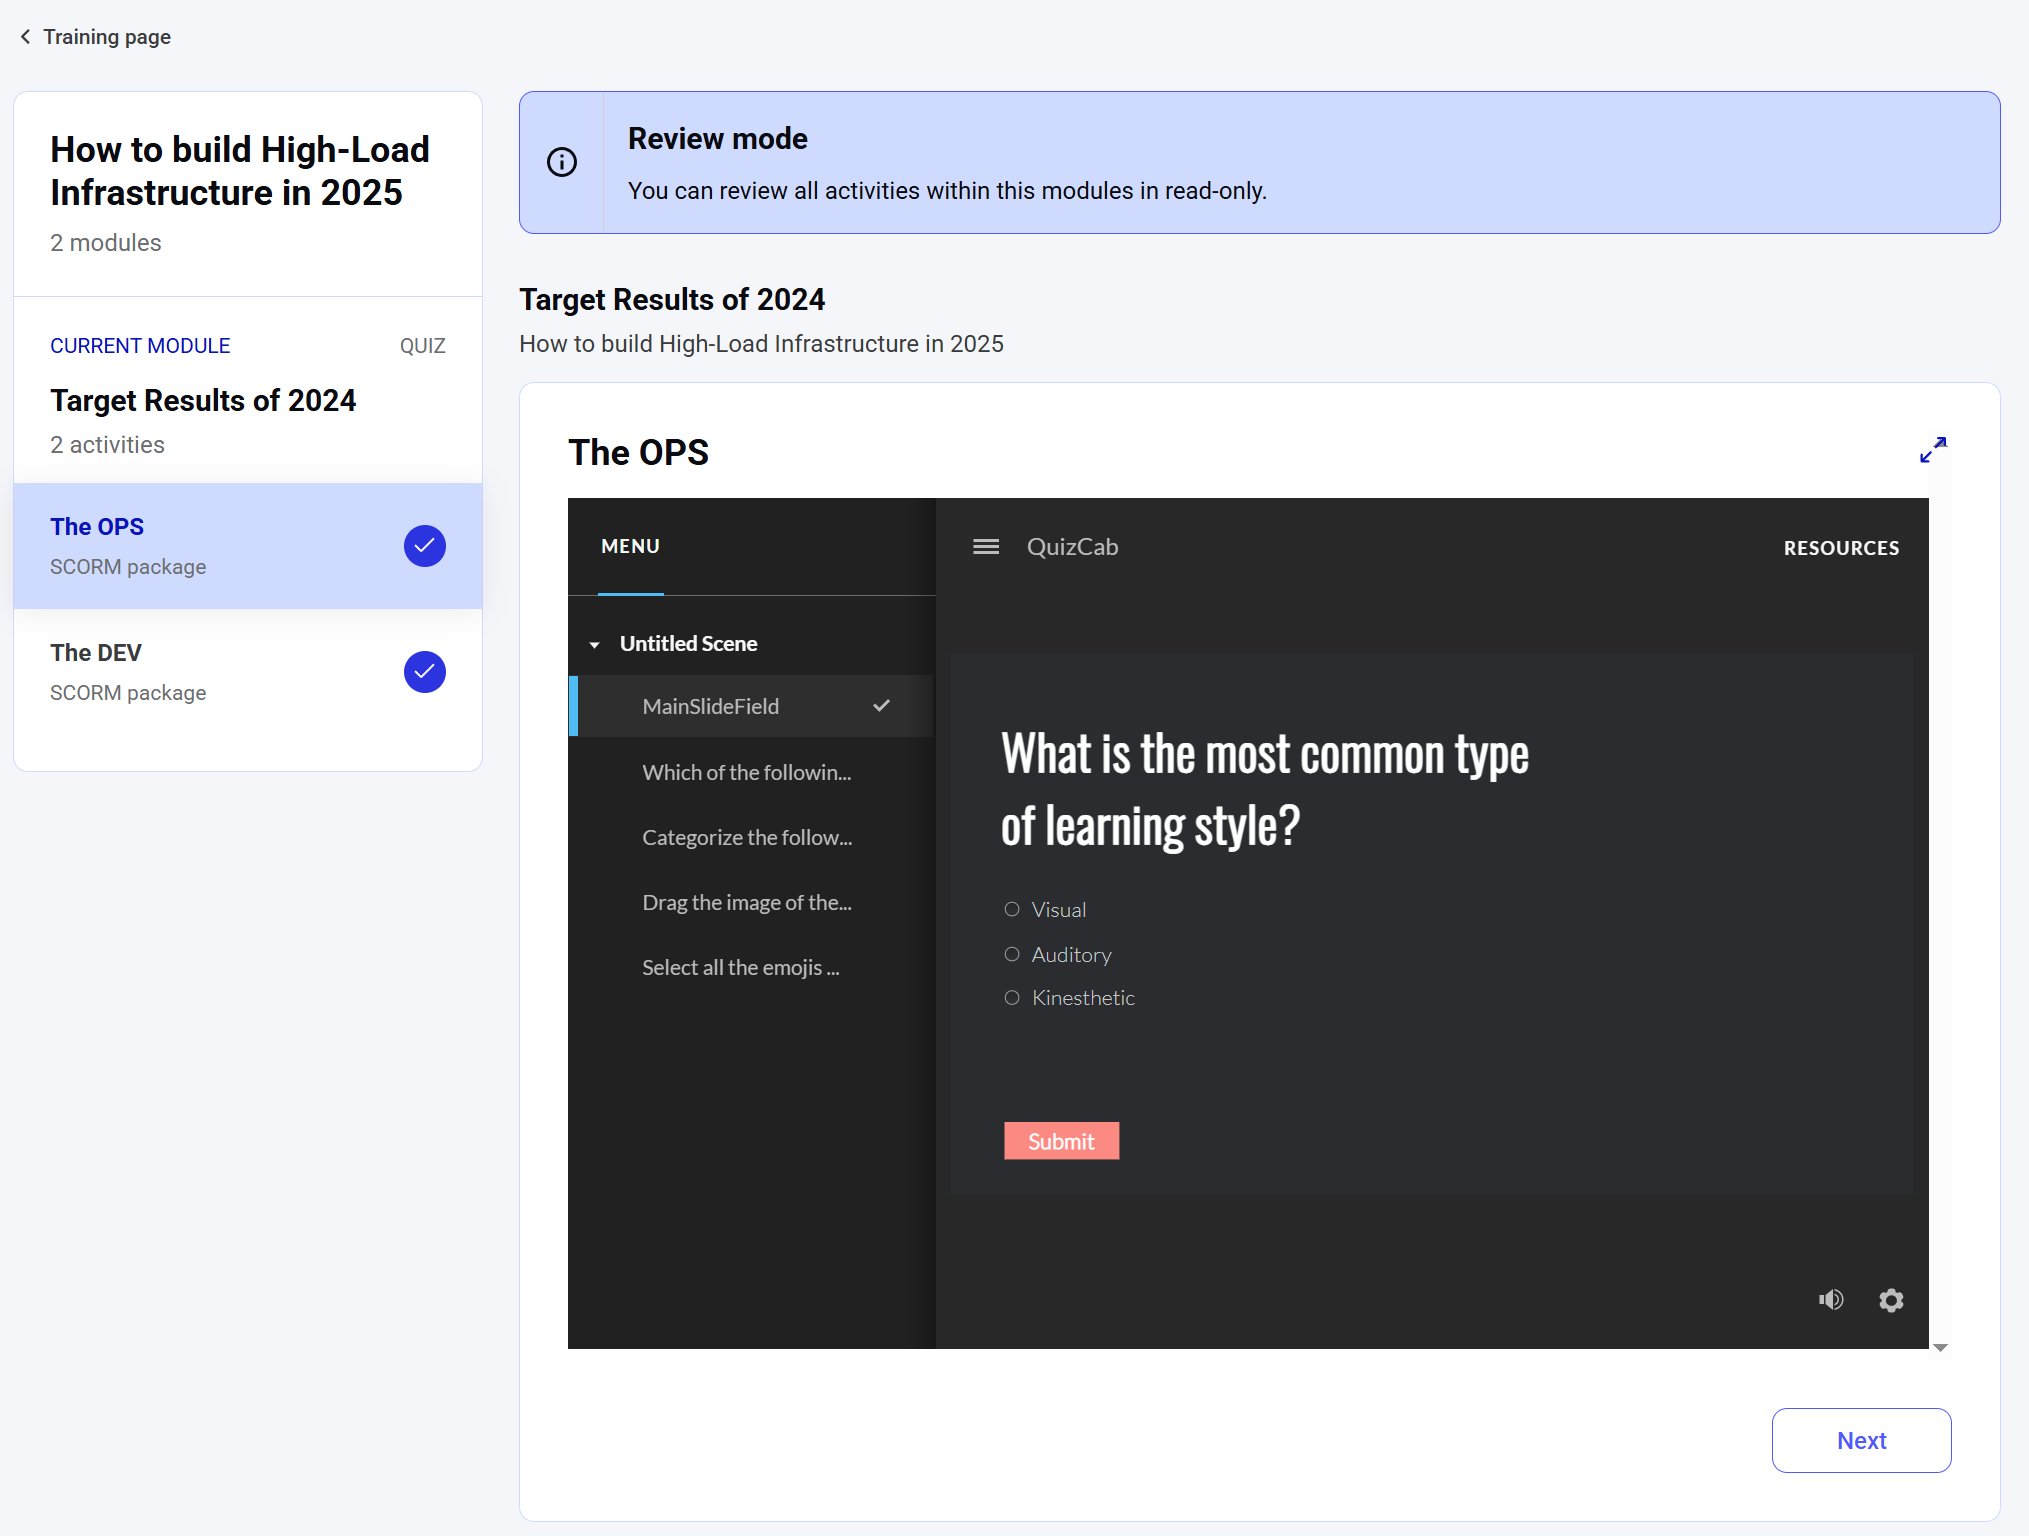Click the QUIZ label
The image size is (2029, 1536).
(x=422, y=346)
